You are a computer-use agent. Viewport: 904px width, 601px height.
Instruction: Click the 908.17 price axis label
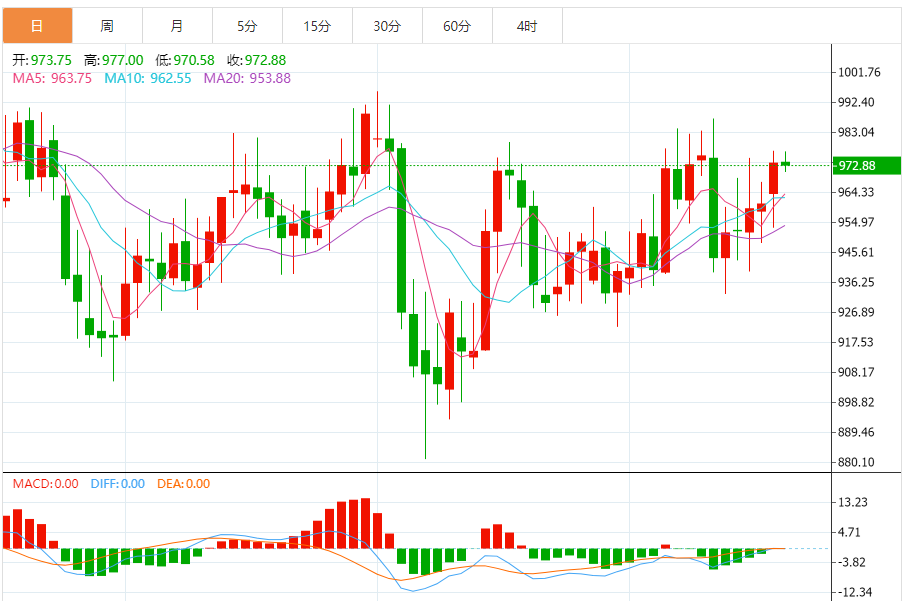tap(856, 372)
